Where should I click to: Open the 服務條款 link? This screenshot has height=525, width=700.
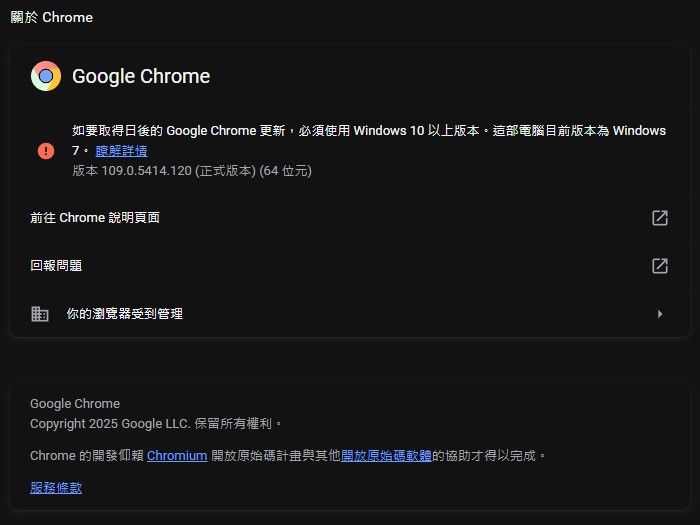coord(56,488)
